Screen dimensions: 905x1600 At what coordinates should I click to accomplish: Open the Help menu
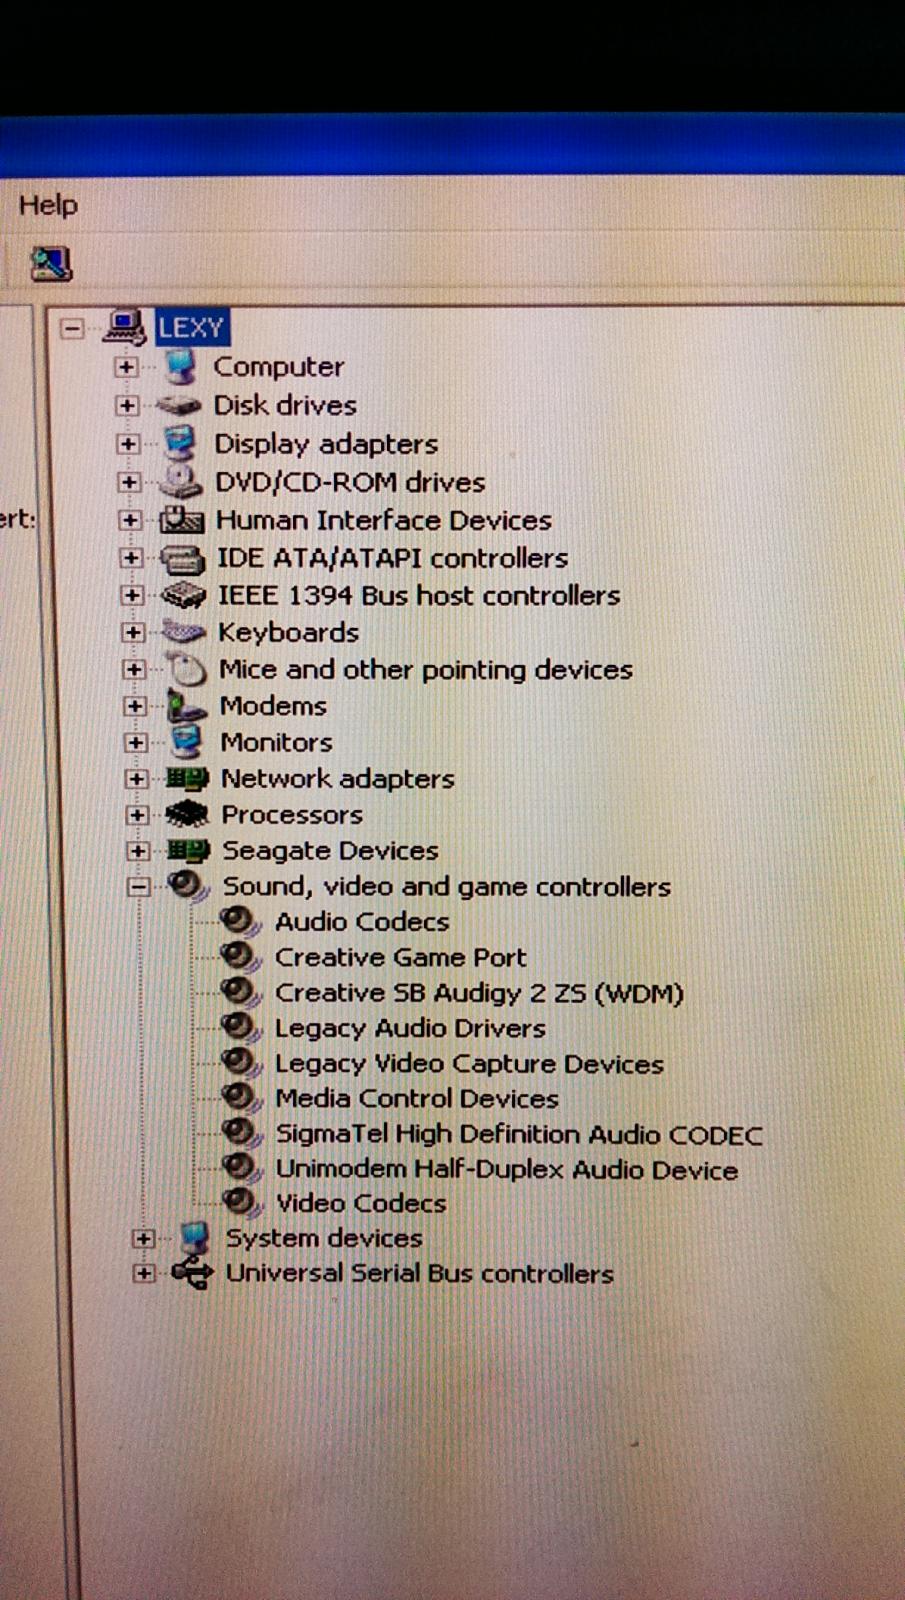47,205
